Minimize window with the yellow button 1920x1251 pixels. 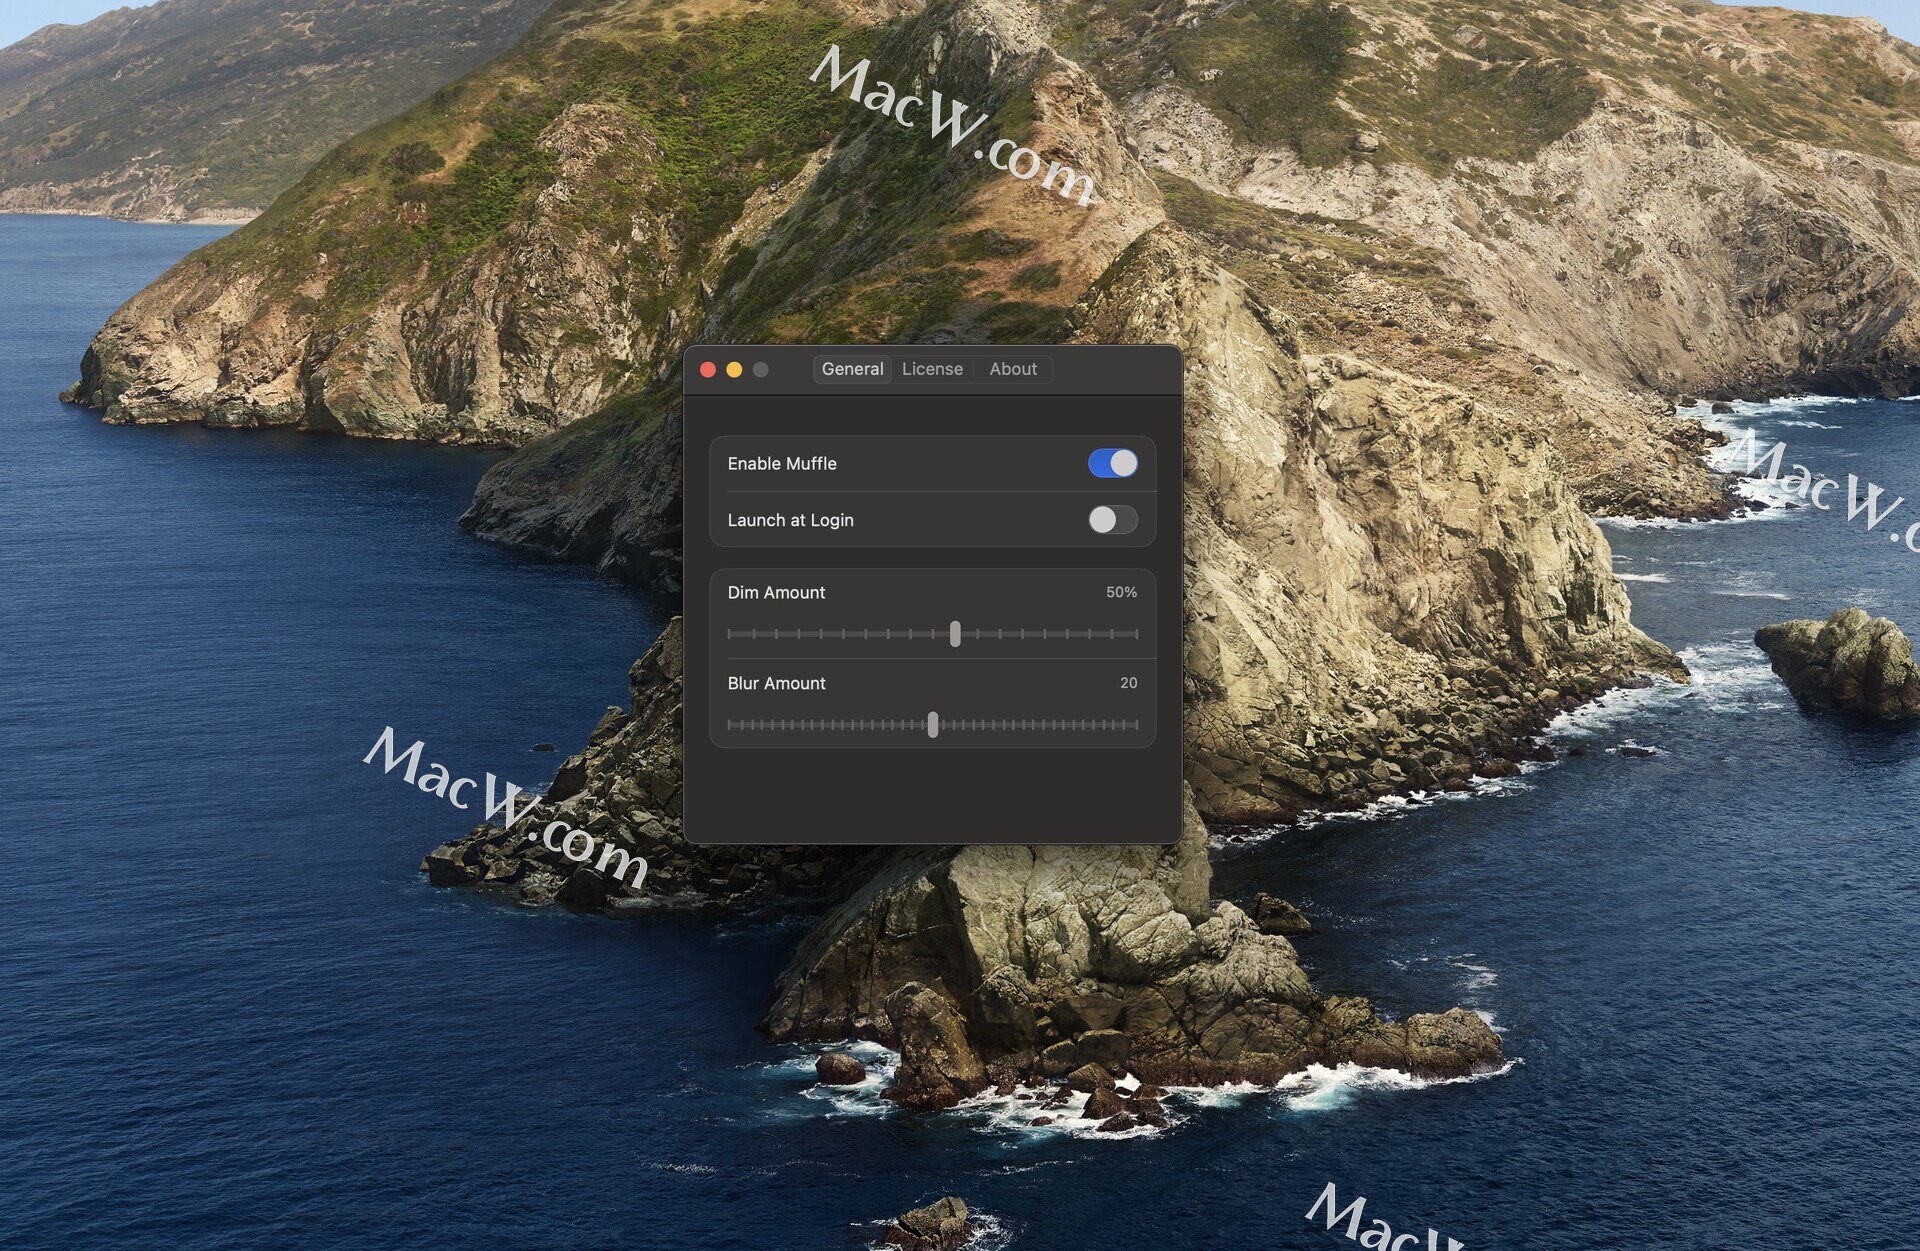pos(734,370)
